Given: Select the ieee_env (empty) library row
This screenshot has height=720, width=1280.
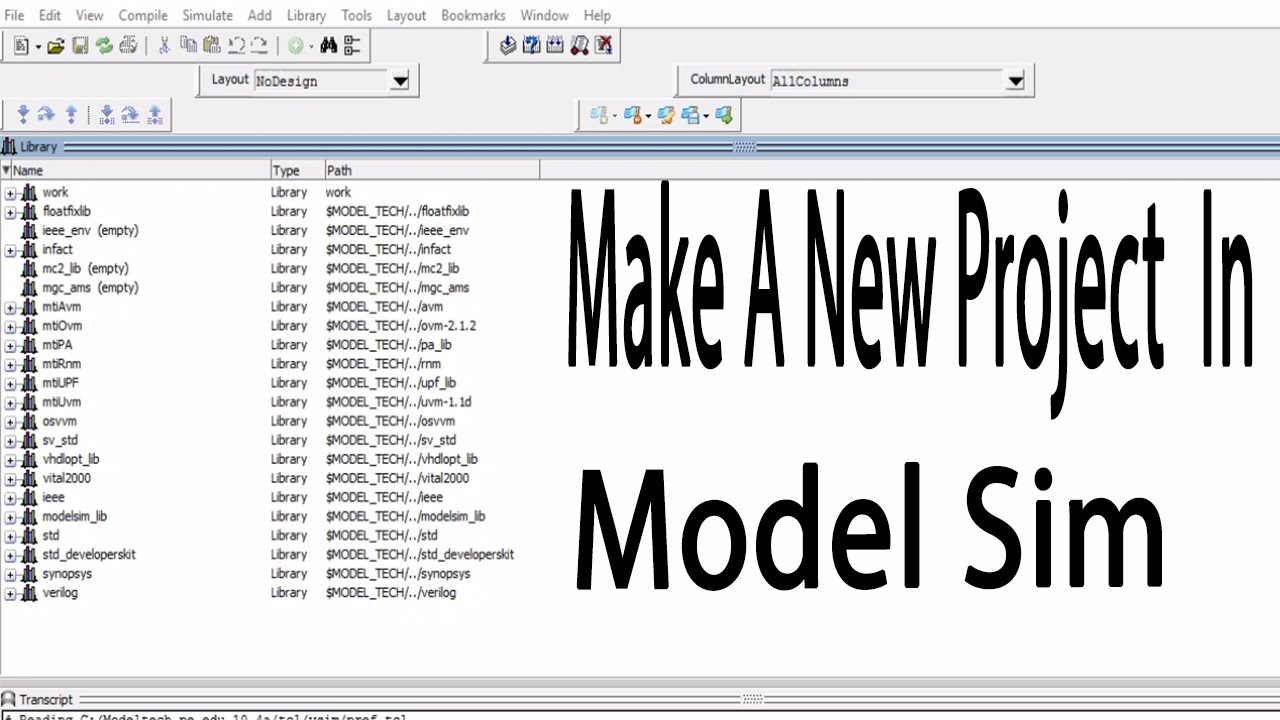Looking at the screenshot, I should (x=270, y=231).
